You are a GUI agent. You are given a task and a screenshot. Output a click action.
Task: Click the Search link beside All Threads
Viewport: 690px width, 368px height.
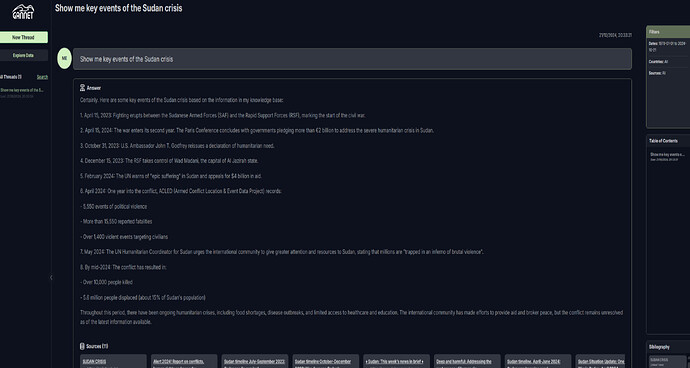42,77
